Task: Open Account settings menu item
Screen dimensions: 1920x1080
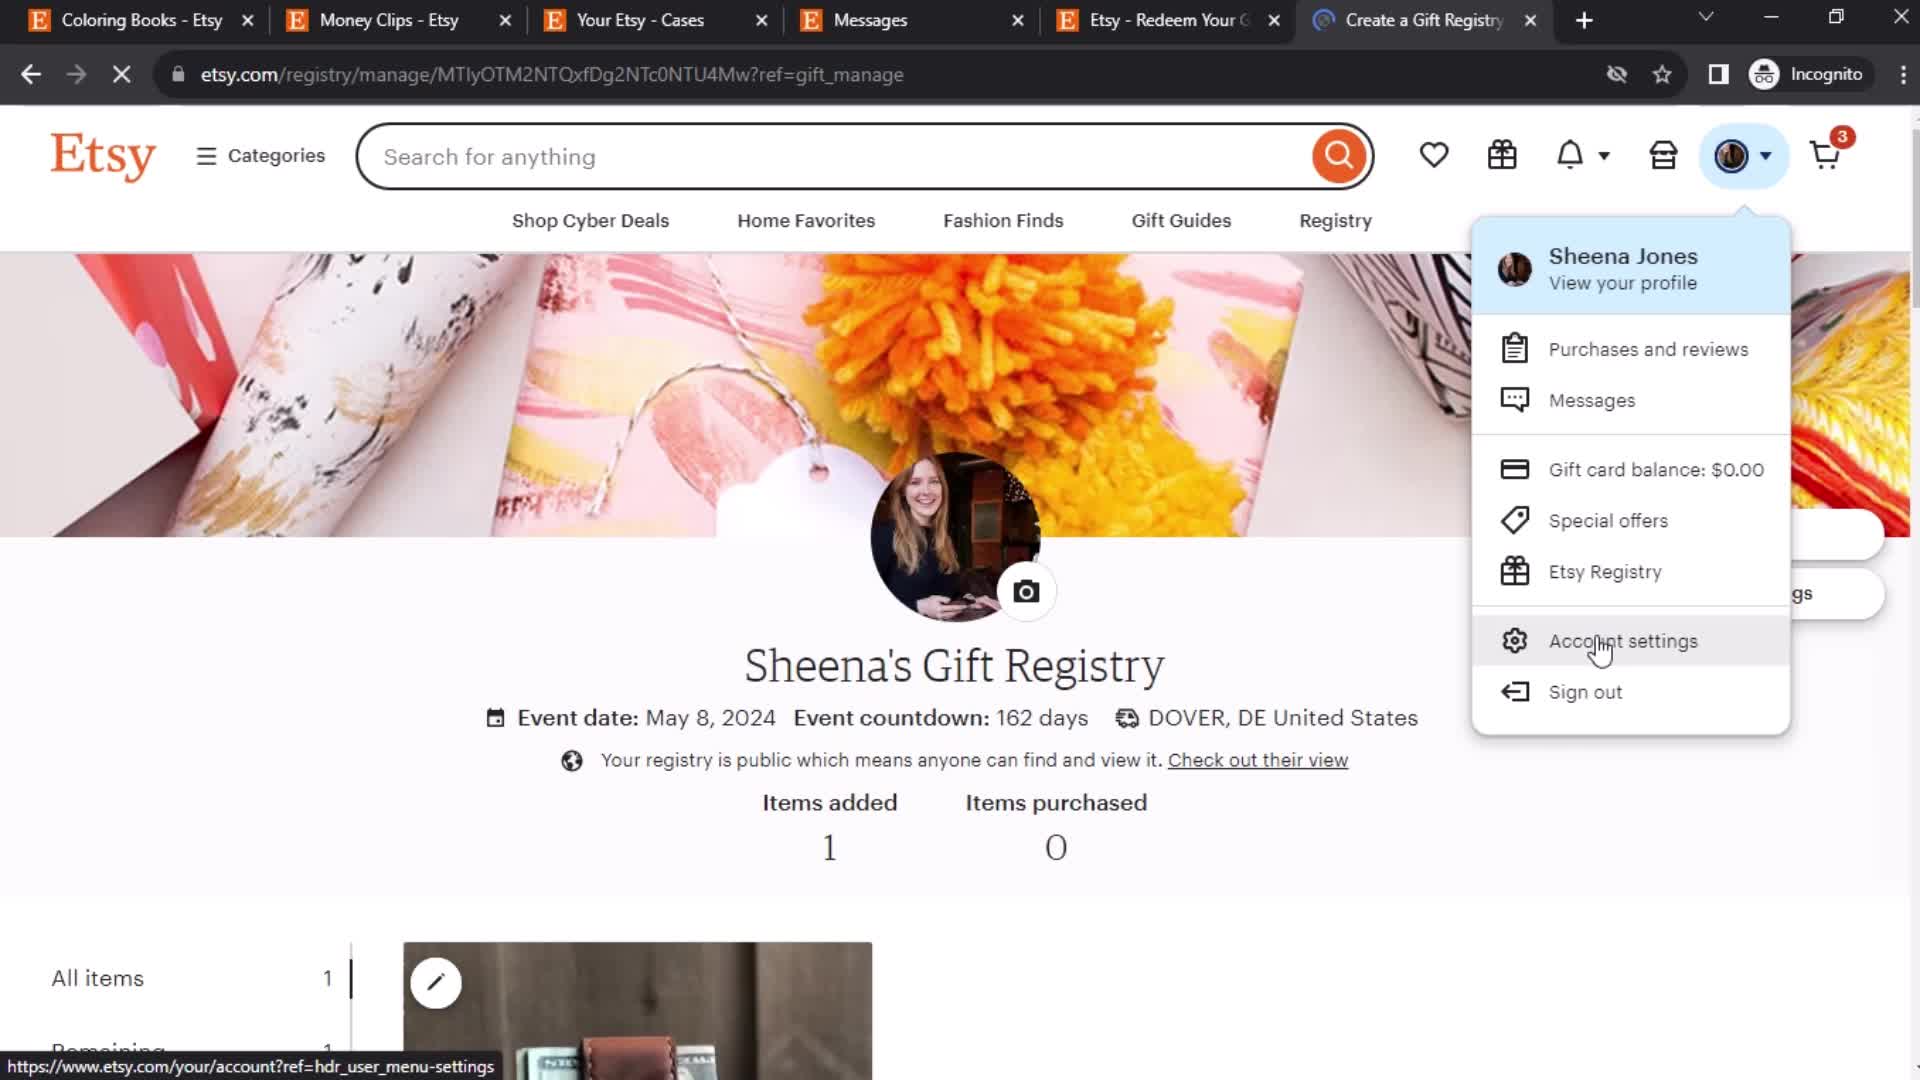Action: pyautogui.click(x=1625, y=641)
